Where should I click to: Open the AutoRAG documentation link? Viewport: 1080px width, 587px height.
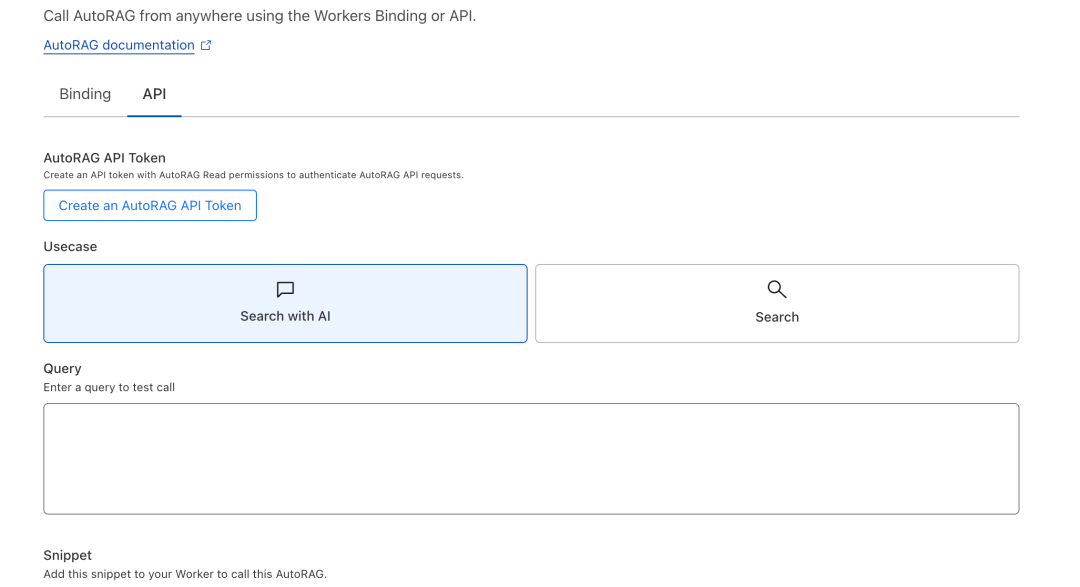coord(119,45)
